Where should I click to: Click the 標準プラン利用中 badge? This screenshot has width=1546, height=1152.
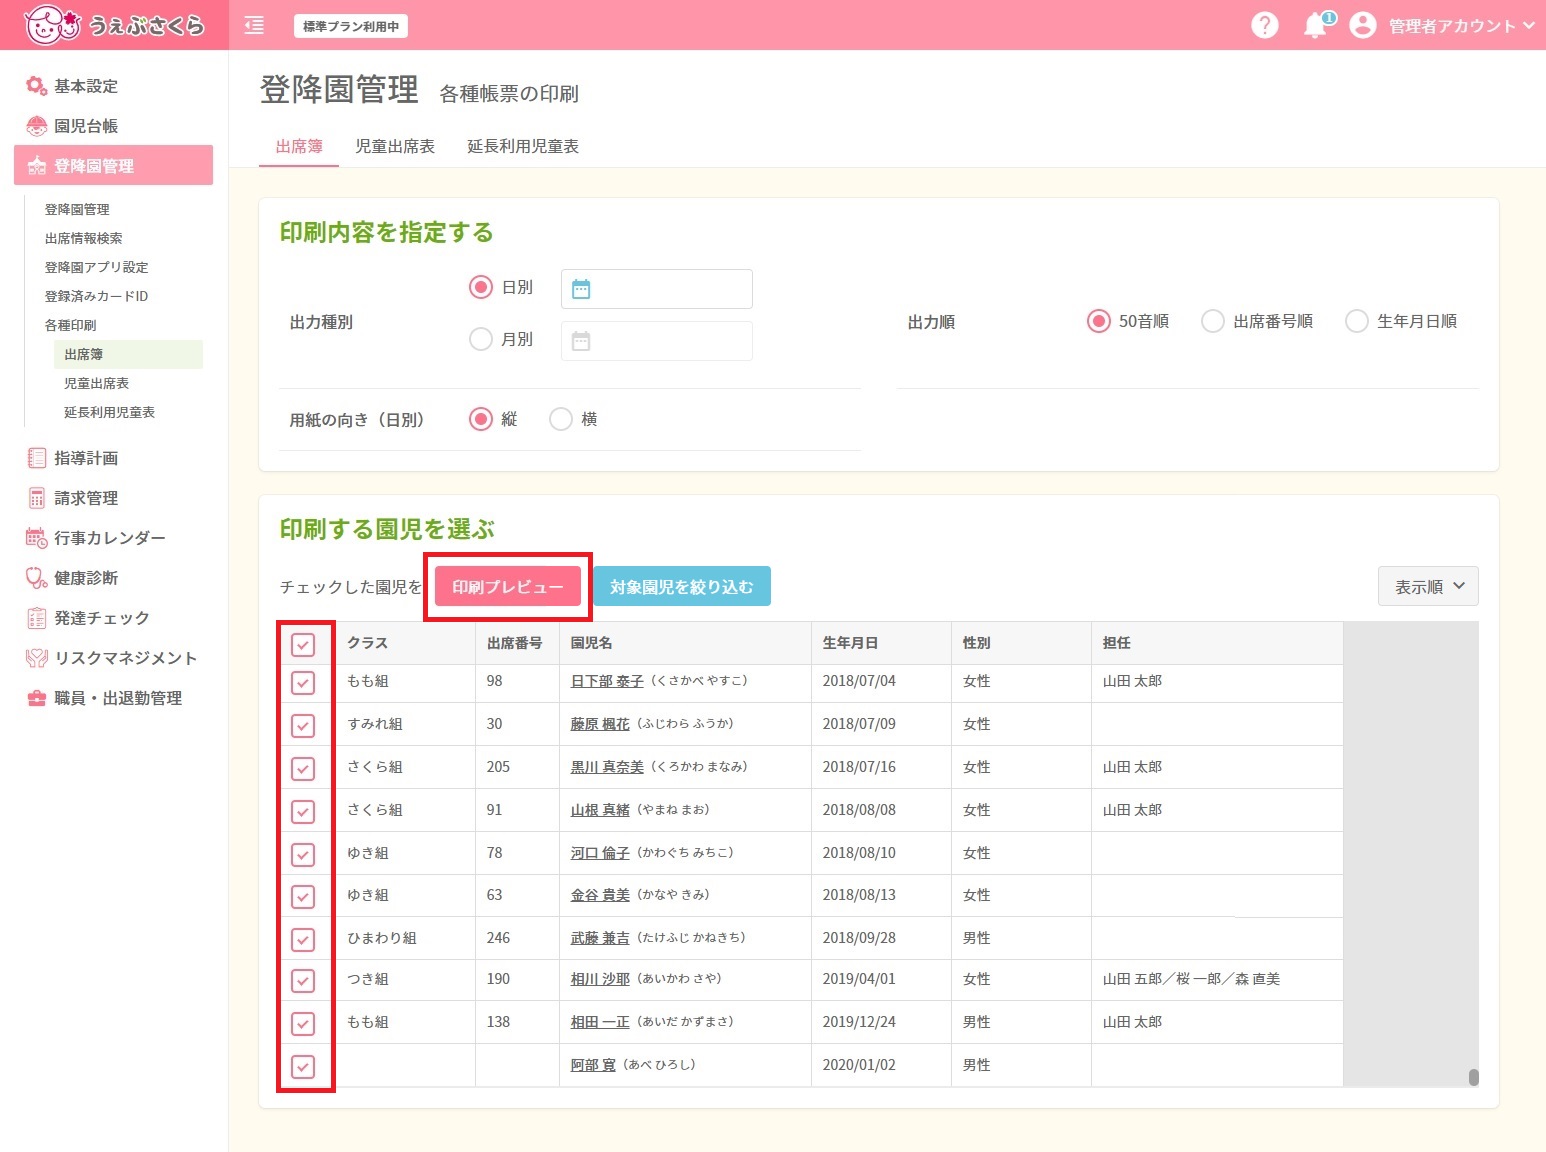(x=351, y=26)
